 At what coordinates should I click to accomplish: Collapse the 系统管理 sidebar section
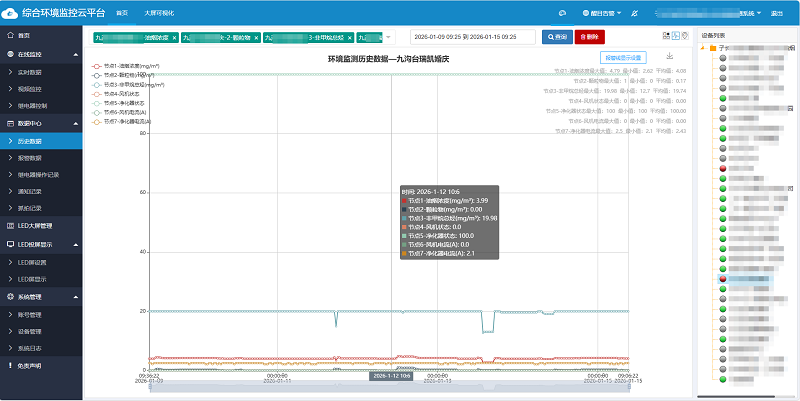point(76,297)
